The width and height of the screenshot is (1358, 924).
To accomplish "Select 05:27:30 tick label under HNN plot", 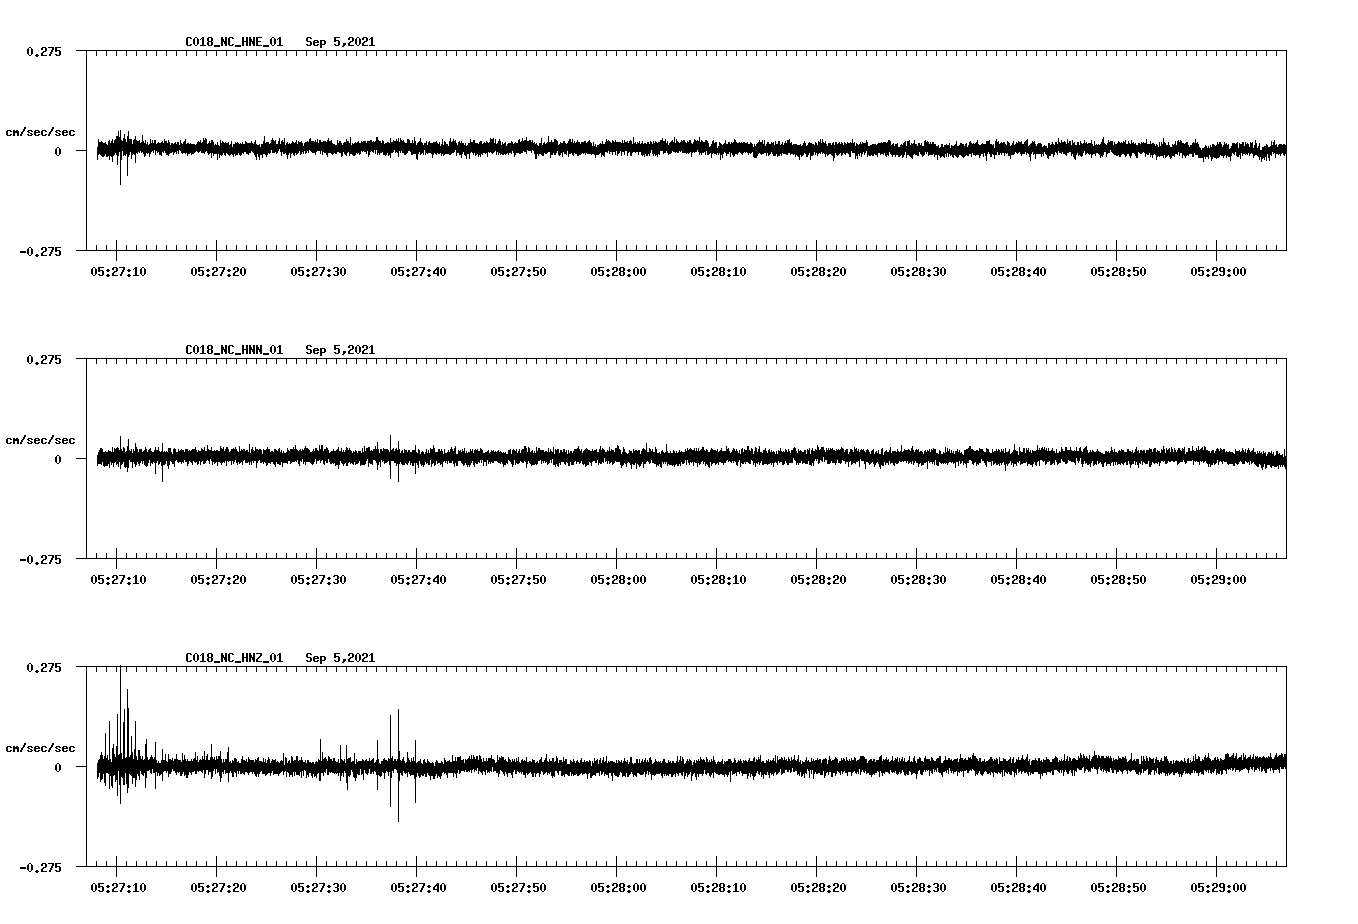I will click(318, 579).
